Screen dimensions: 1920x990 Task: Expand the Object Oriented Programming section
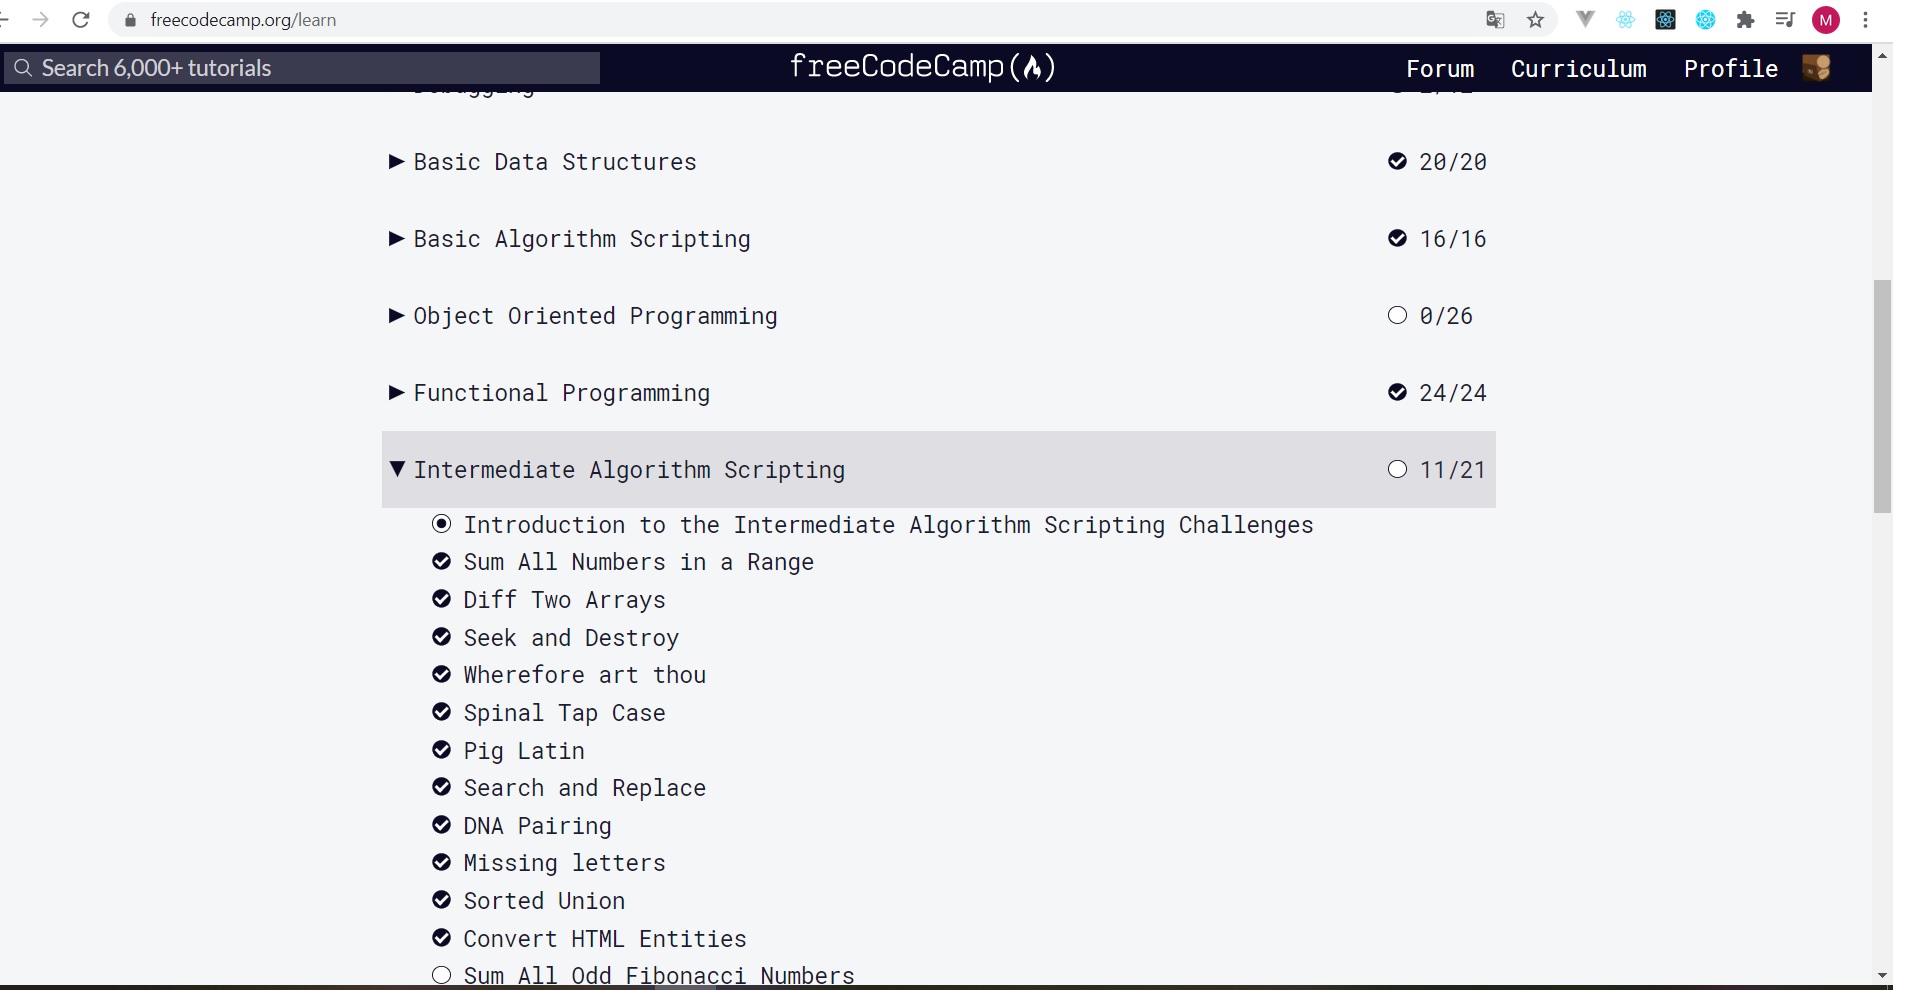coord(397,315)
